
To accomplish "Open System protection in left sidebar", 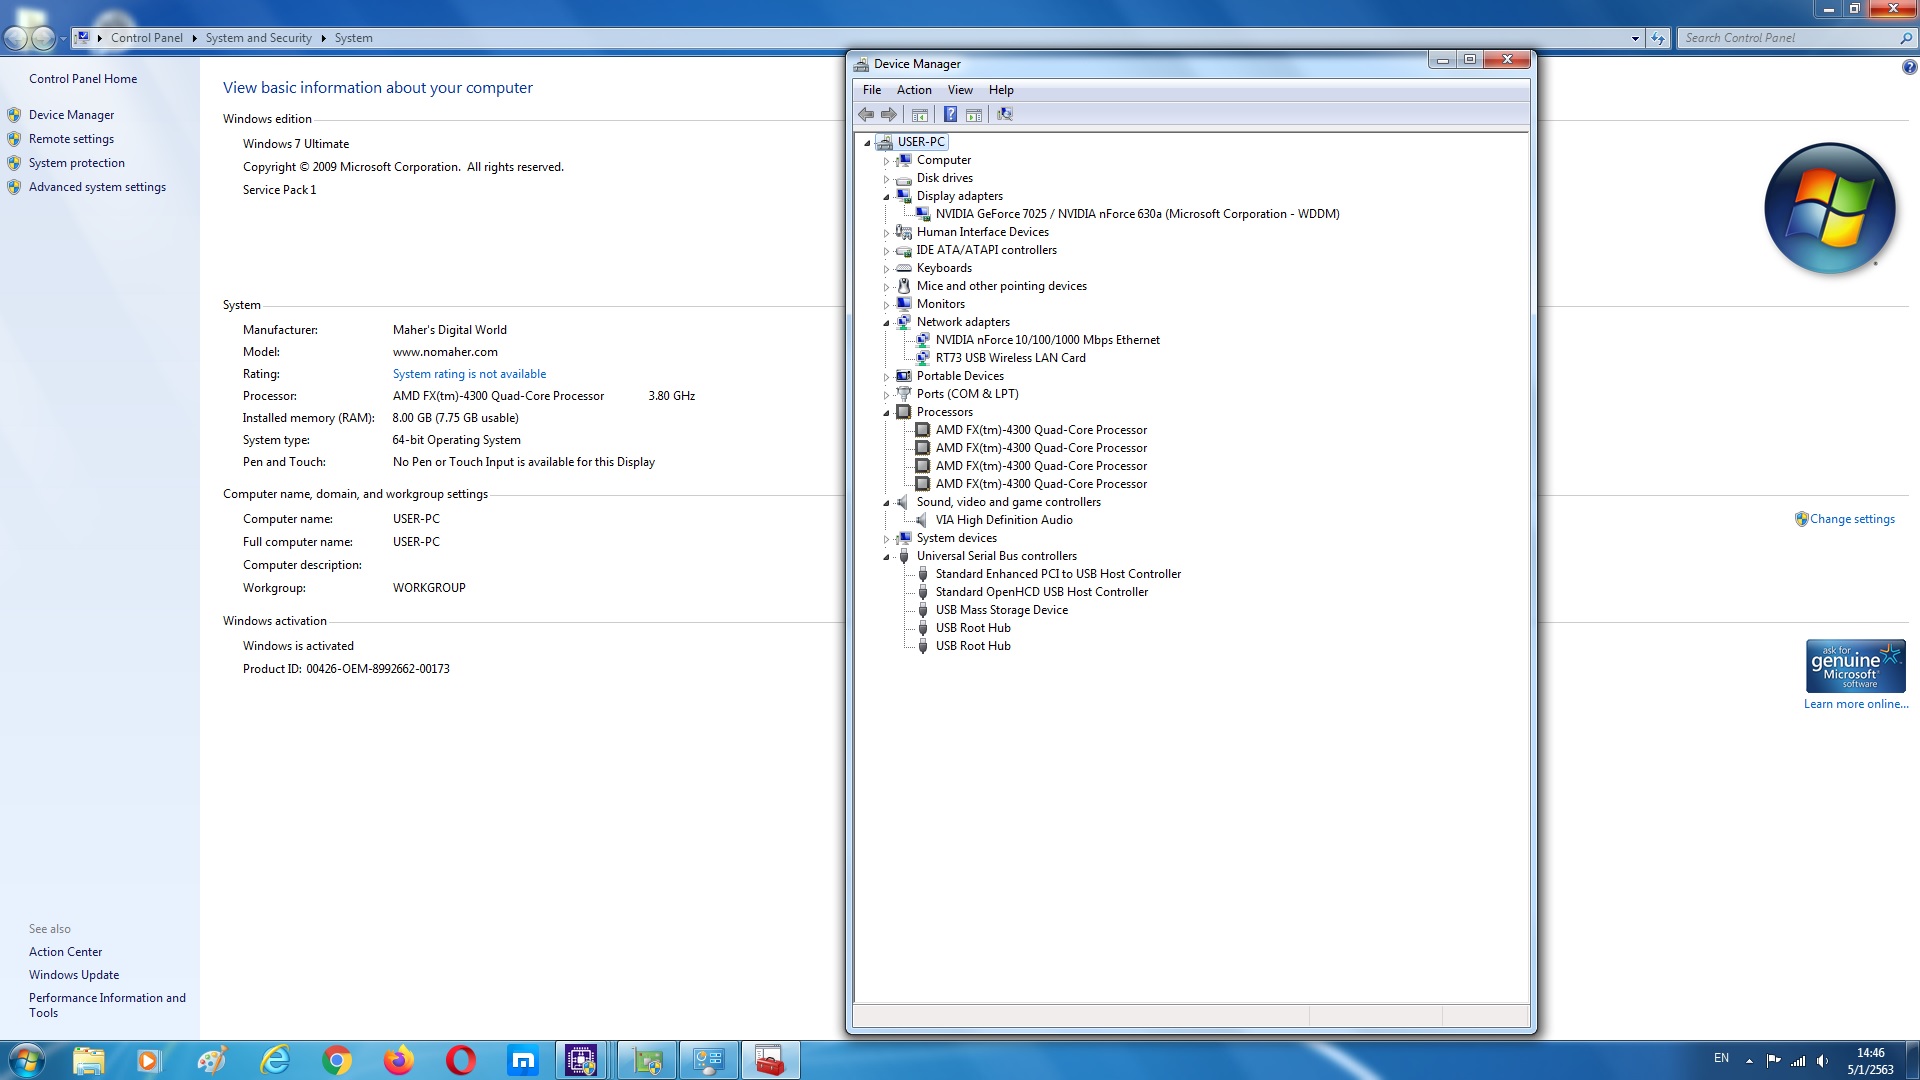I will (77, 163).
